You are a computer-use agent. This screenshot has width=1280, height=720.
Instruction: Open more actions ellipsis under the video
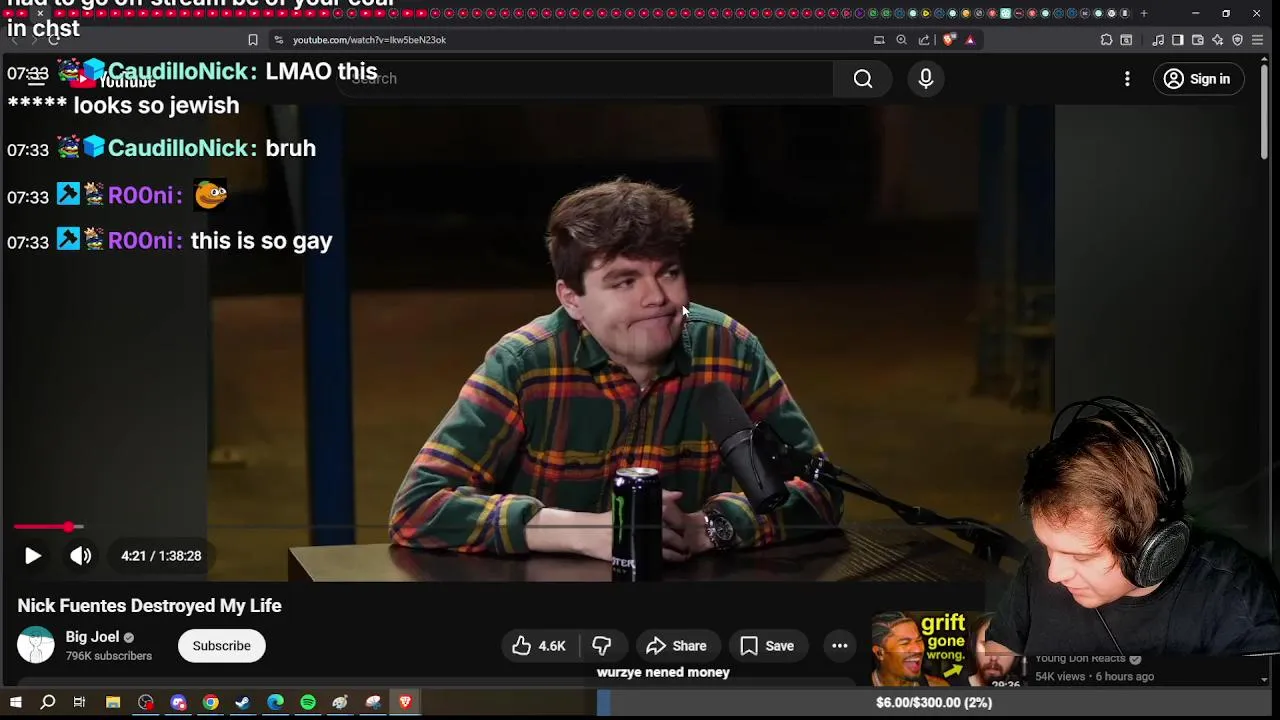(x=840, y=646)
